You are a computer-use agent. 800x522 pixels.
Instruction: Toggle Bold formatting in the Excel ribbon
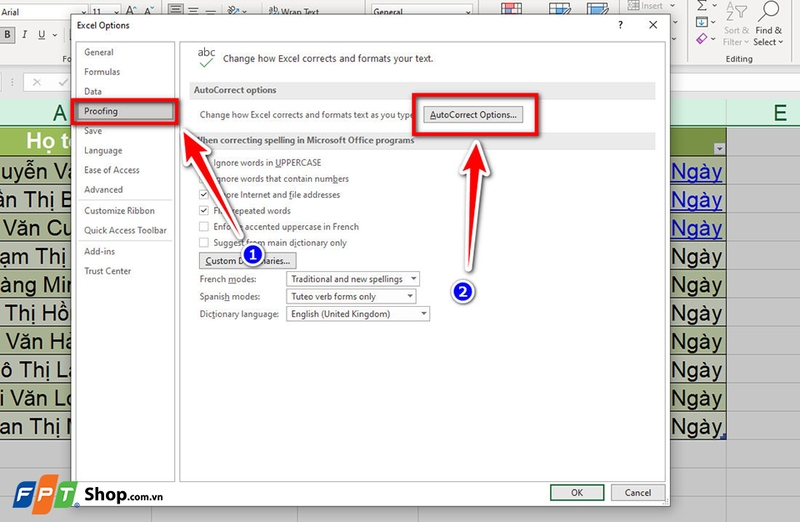7,35
